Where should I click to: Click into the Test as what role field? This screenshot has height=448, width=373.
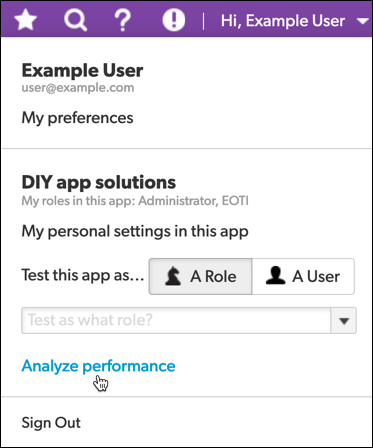176,321
